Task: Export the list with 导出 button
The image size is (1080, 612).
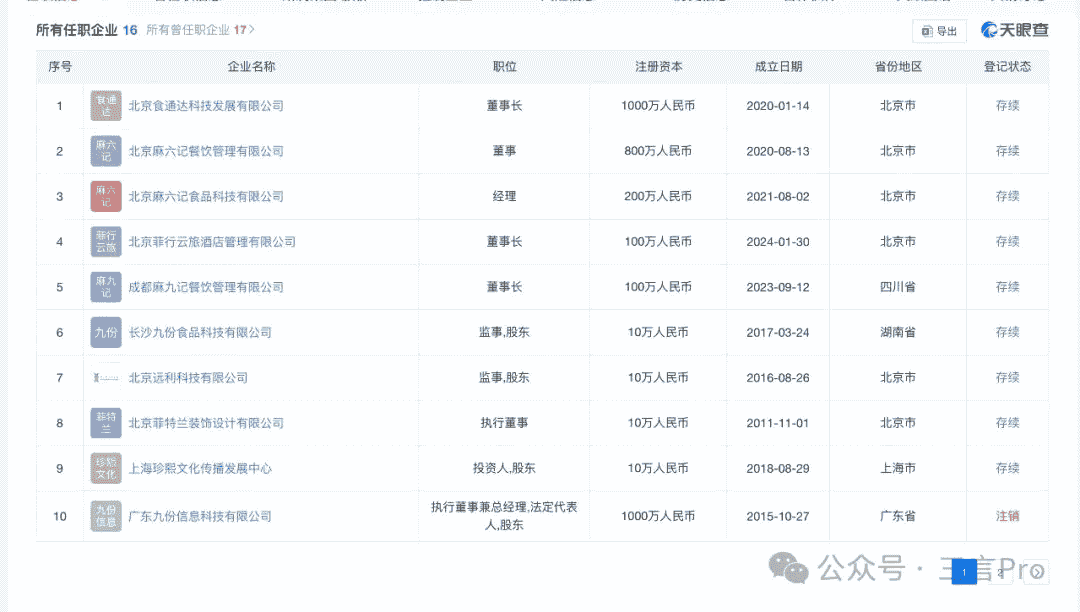Action: pyautogui.click(x=939, y=31)
